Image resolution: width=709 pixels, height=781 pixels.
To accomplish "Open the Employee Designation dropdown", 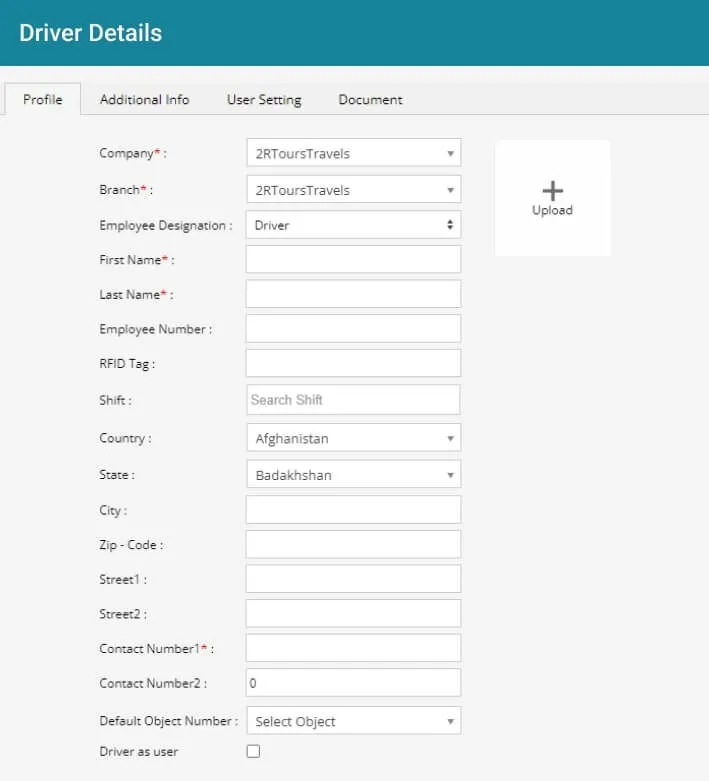I will click(x=353, y=225).
